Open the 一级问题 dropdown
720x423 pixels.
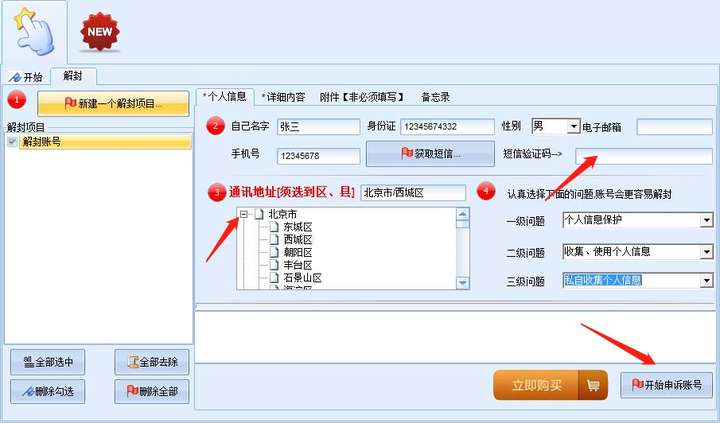tap(706, 220)
